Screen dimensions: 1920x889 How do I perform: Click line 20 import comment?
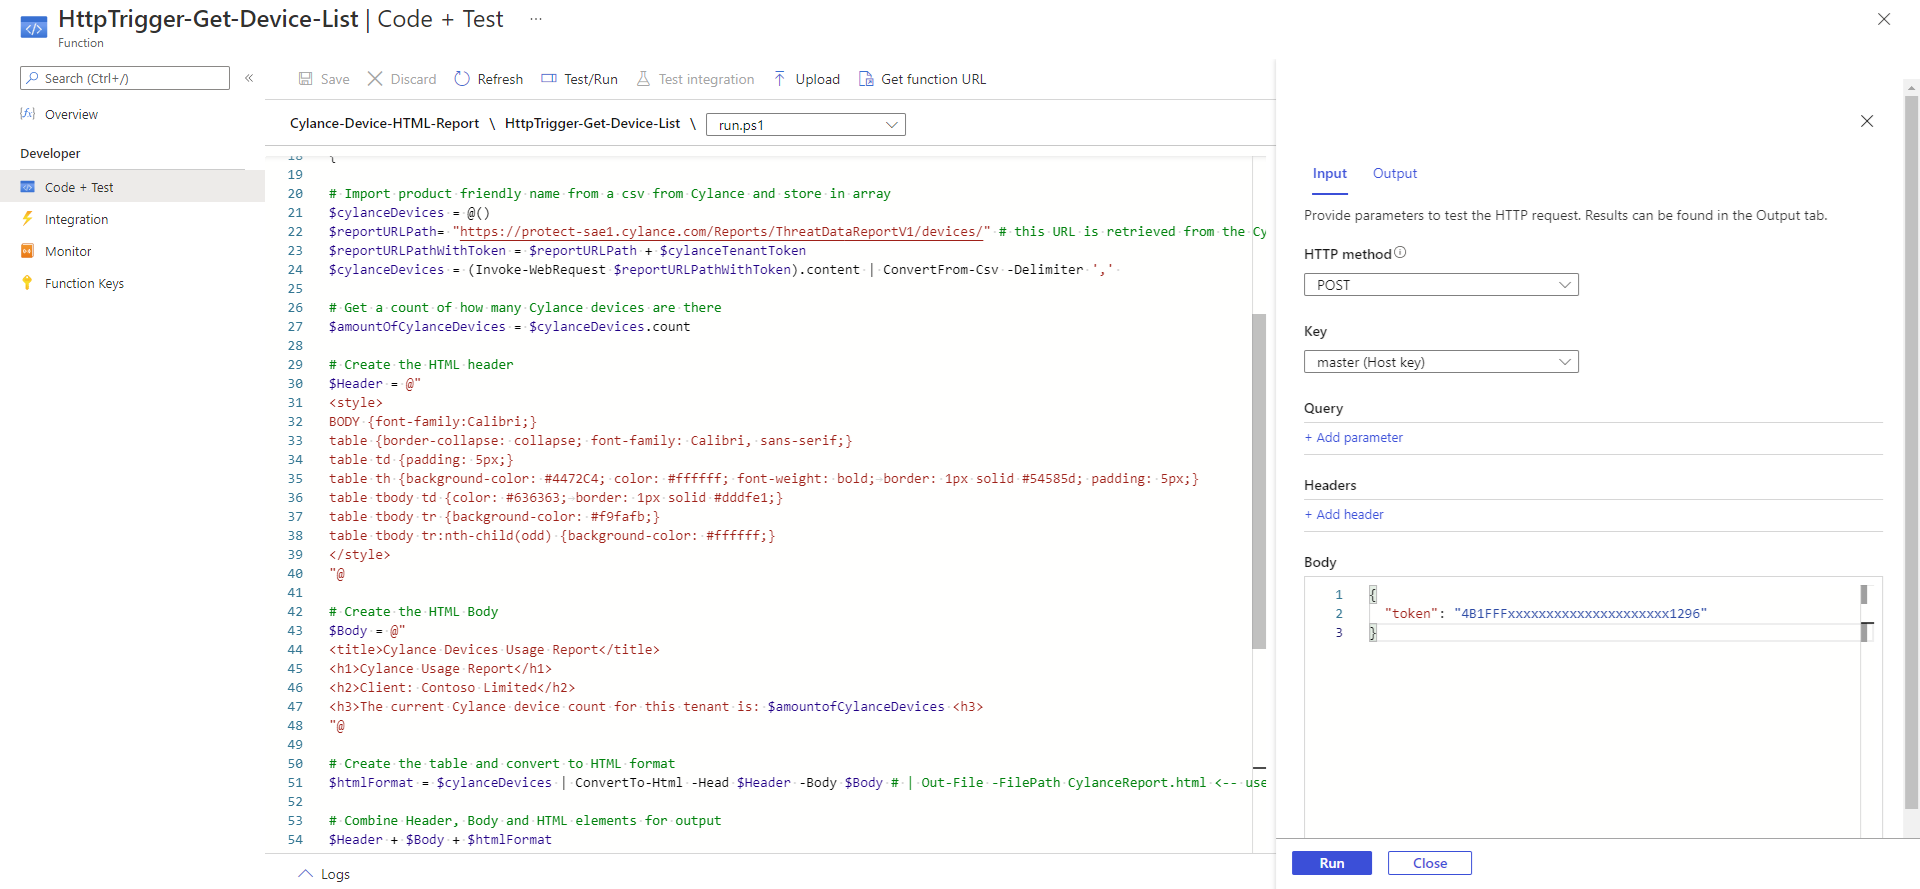[610, 194]
